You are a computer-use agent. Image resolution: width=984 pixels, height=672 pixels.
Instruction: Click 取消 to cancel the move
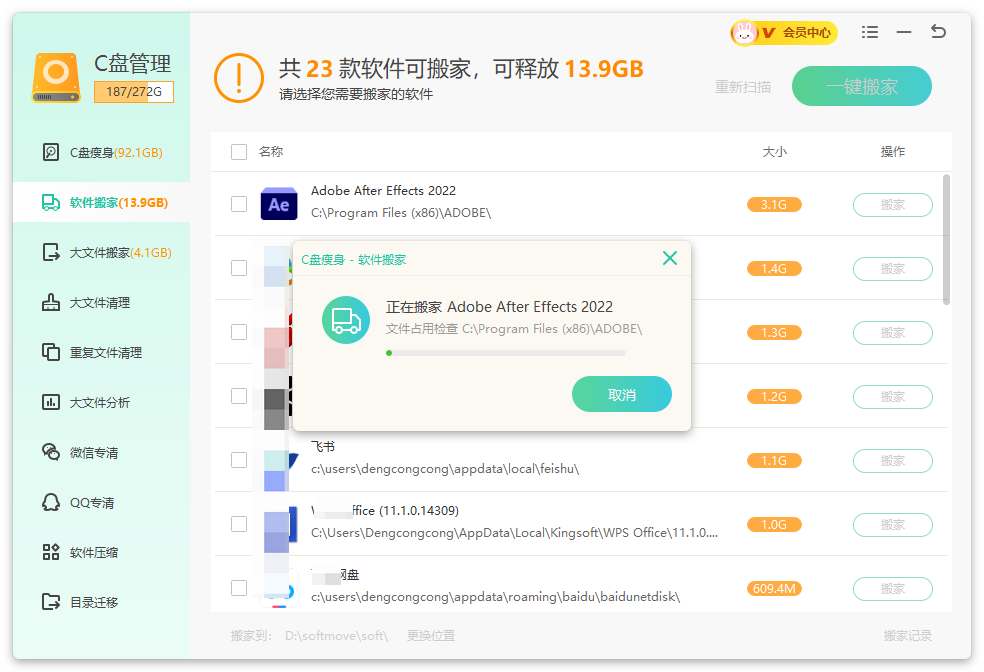[622, 394]
